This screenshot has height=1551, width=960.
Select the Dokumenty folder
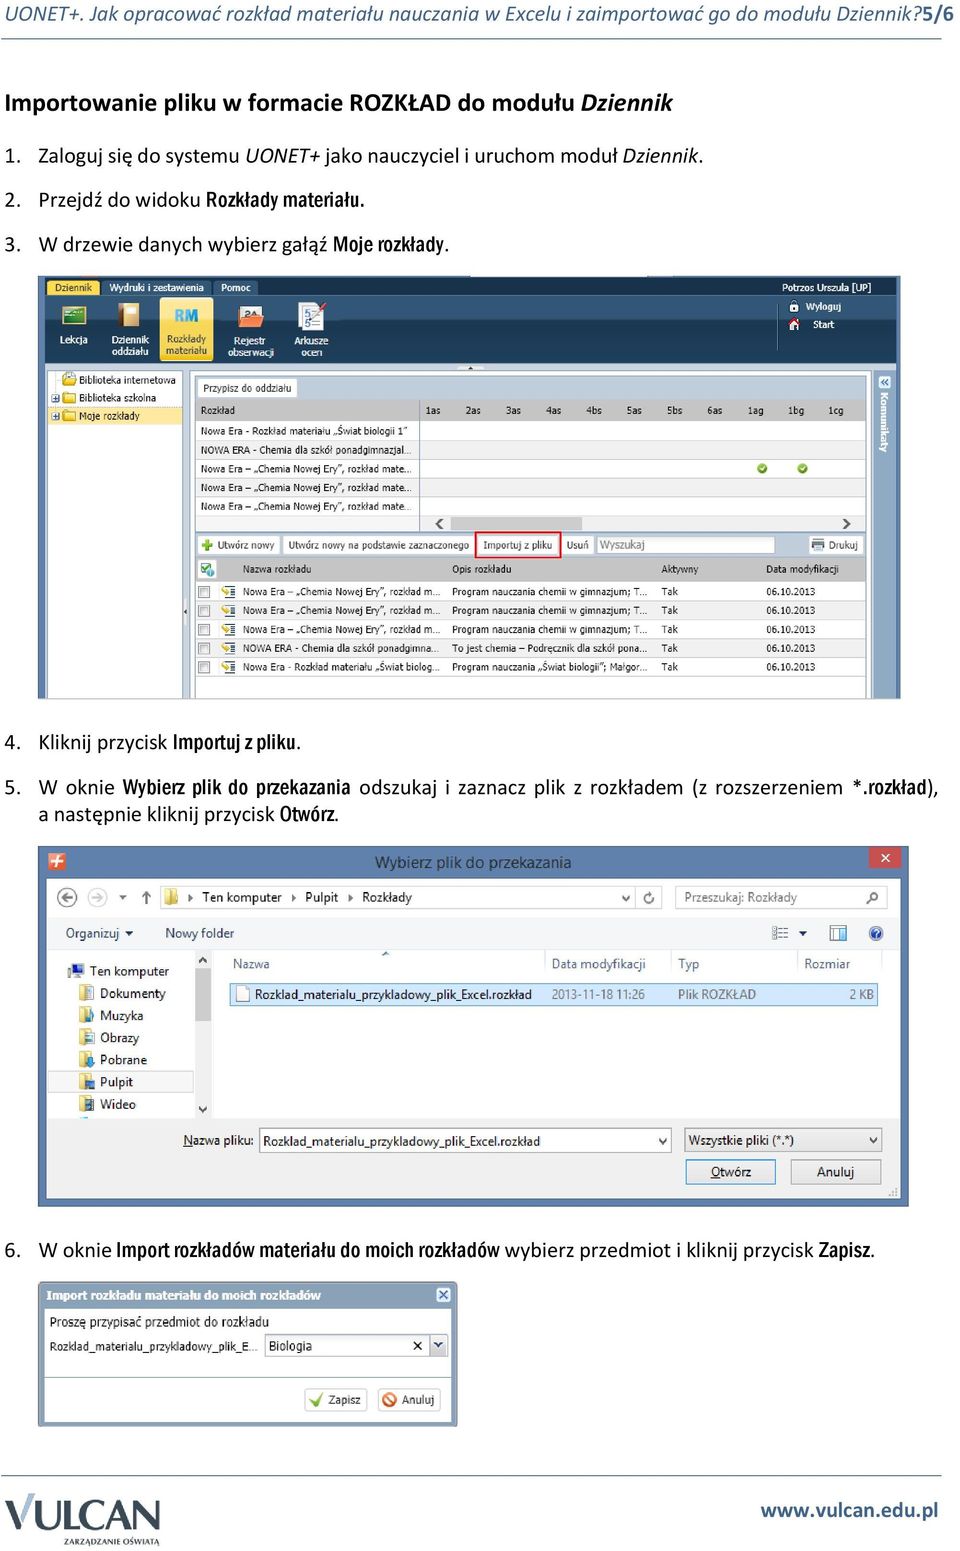pos(123,993)
